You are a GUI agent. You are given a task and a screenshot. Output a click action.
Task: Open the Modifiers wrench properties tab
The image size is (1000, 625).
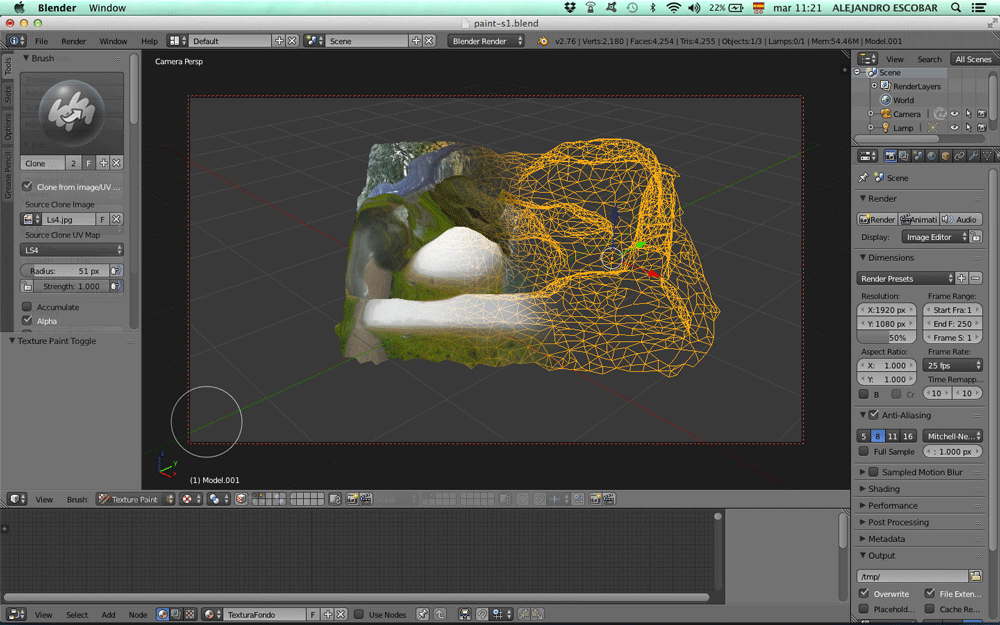point(973,155)
